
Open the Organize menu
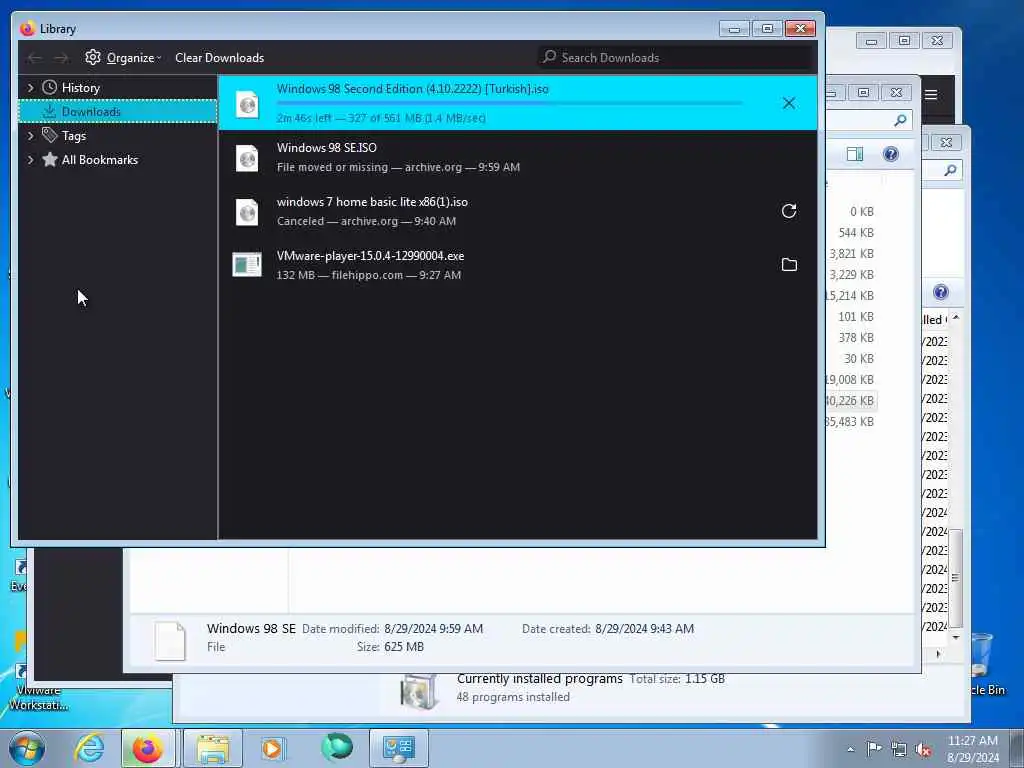123,57
